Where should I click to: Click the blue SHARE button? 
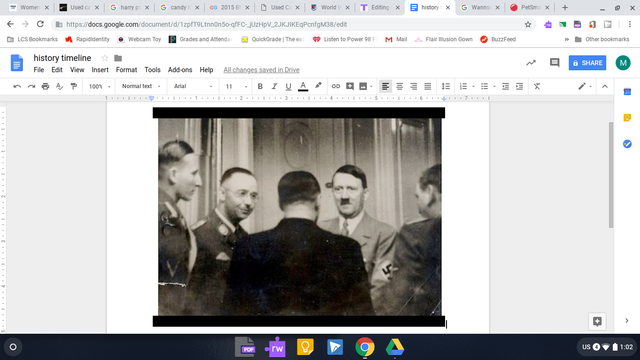tap(587, 63)
